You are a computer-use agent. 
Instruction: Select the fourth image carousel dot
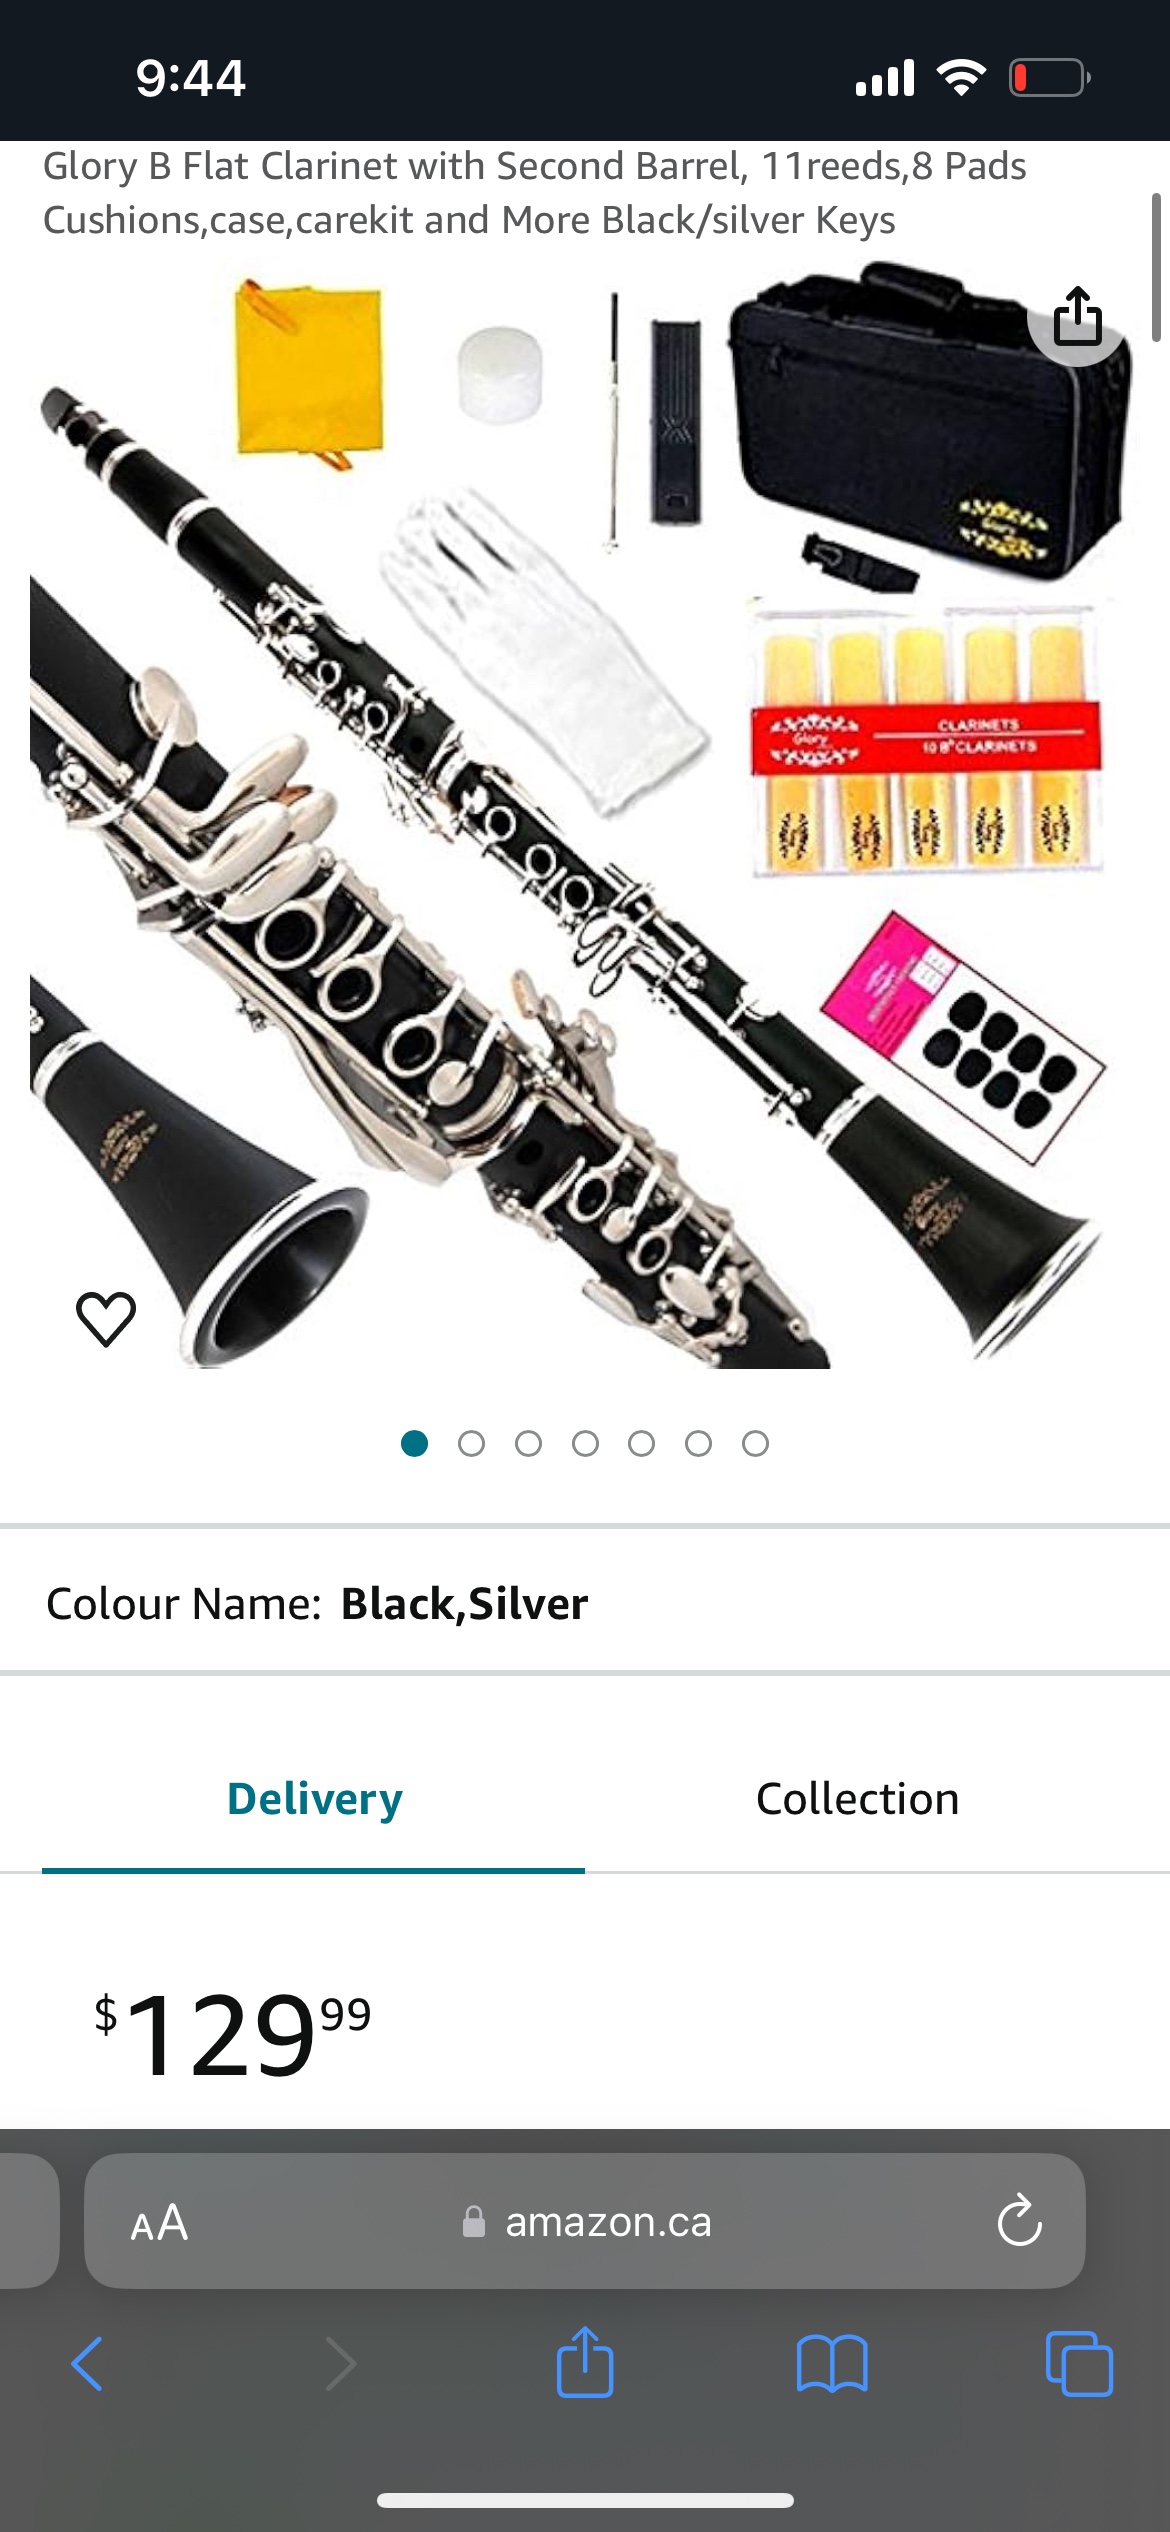click(x=585, y=1443)
